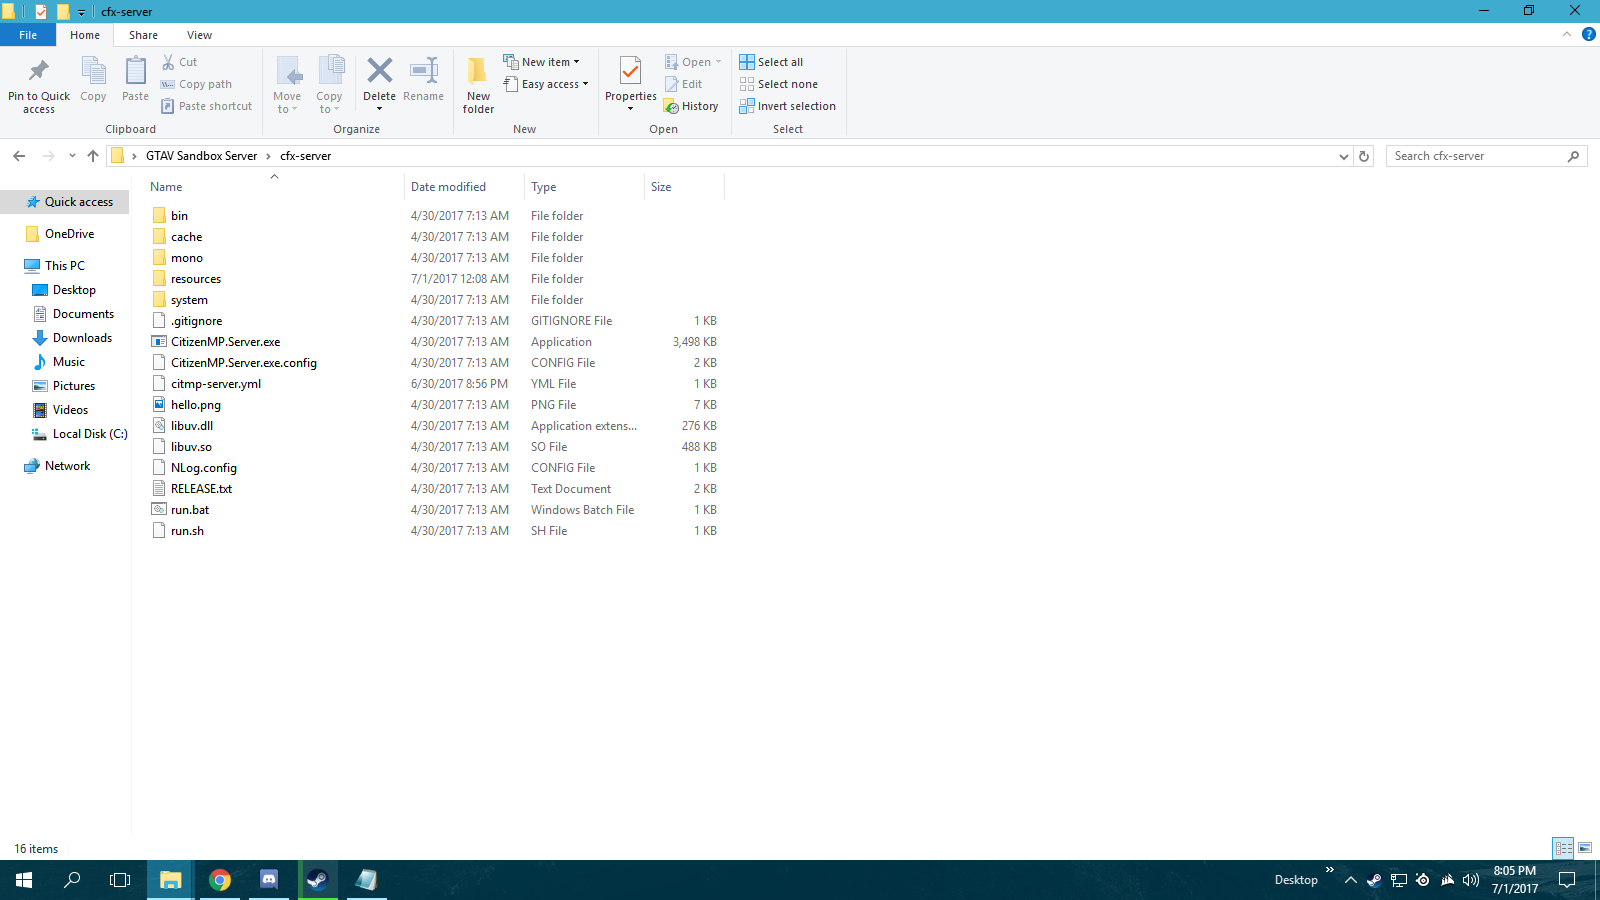
Task: Open file History
Action: click(x=691, y=106)
